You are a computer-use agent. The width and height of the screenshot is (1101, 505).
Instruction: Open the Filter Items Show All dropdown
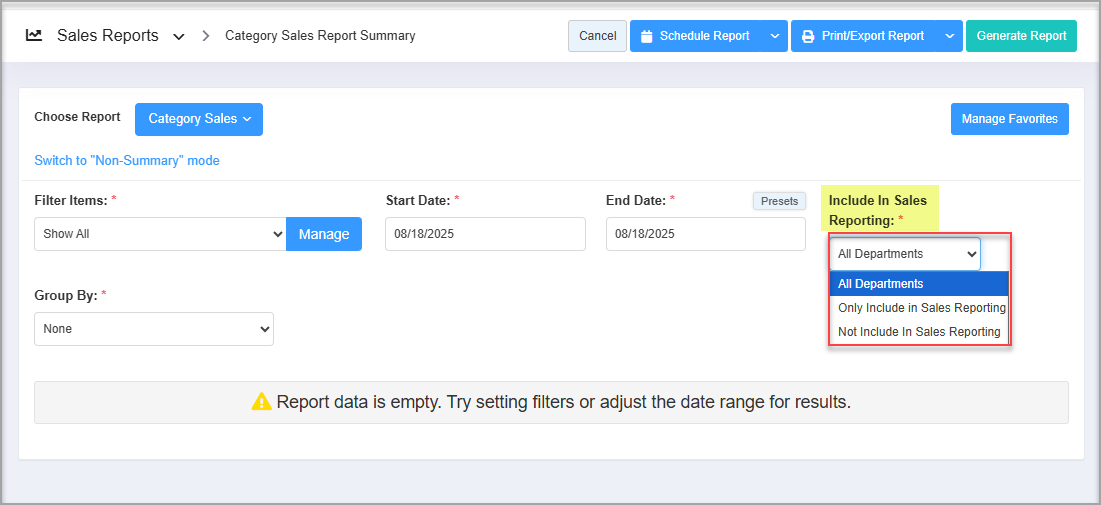coord(160,234)
